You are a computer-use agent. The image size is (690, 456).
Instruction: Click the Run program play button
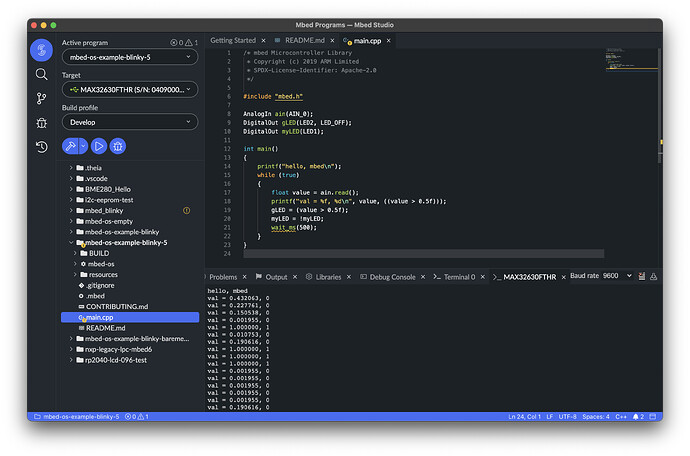click(99, 146)
